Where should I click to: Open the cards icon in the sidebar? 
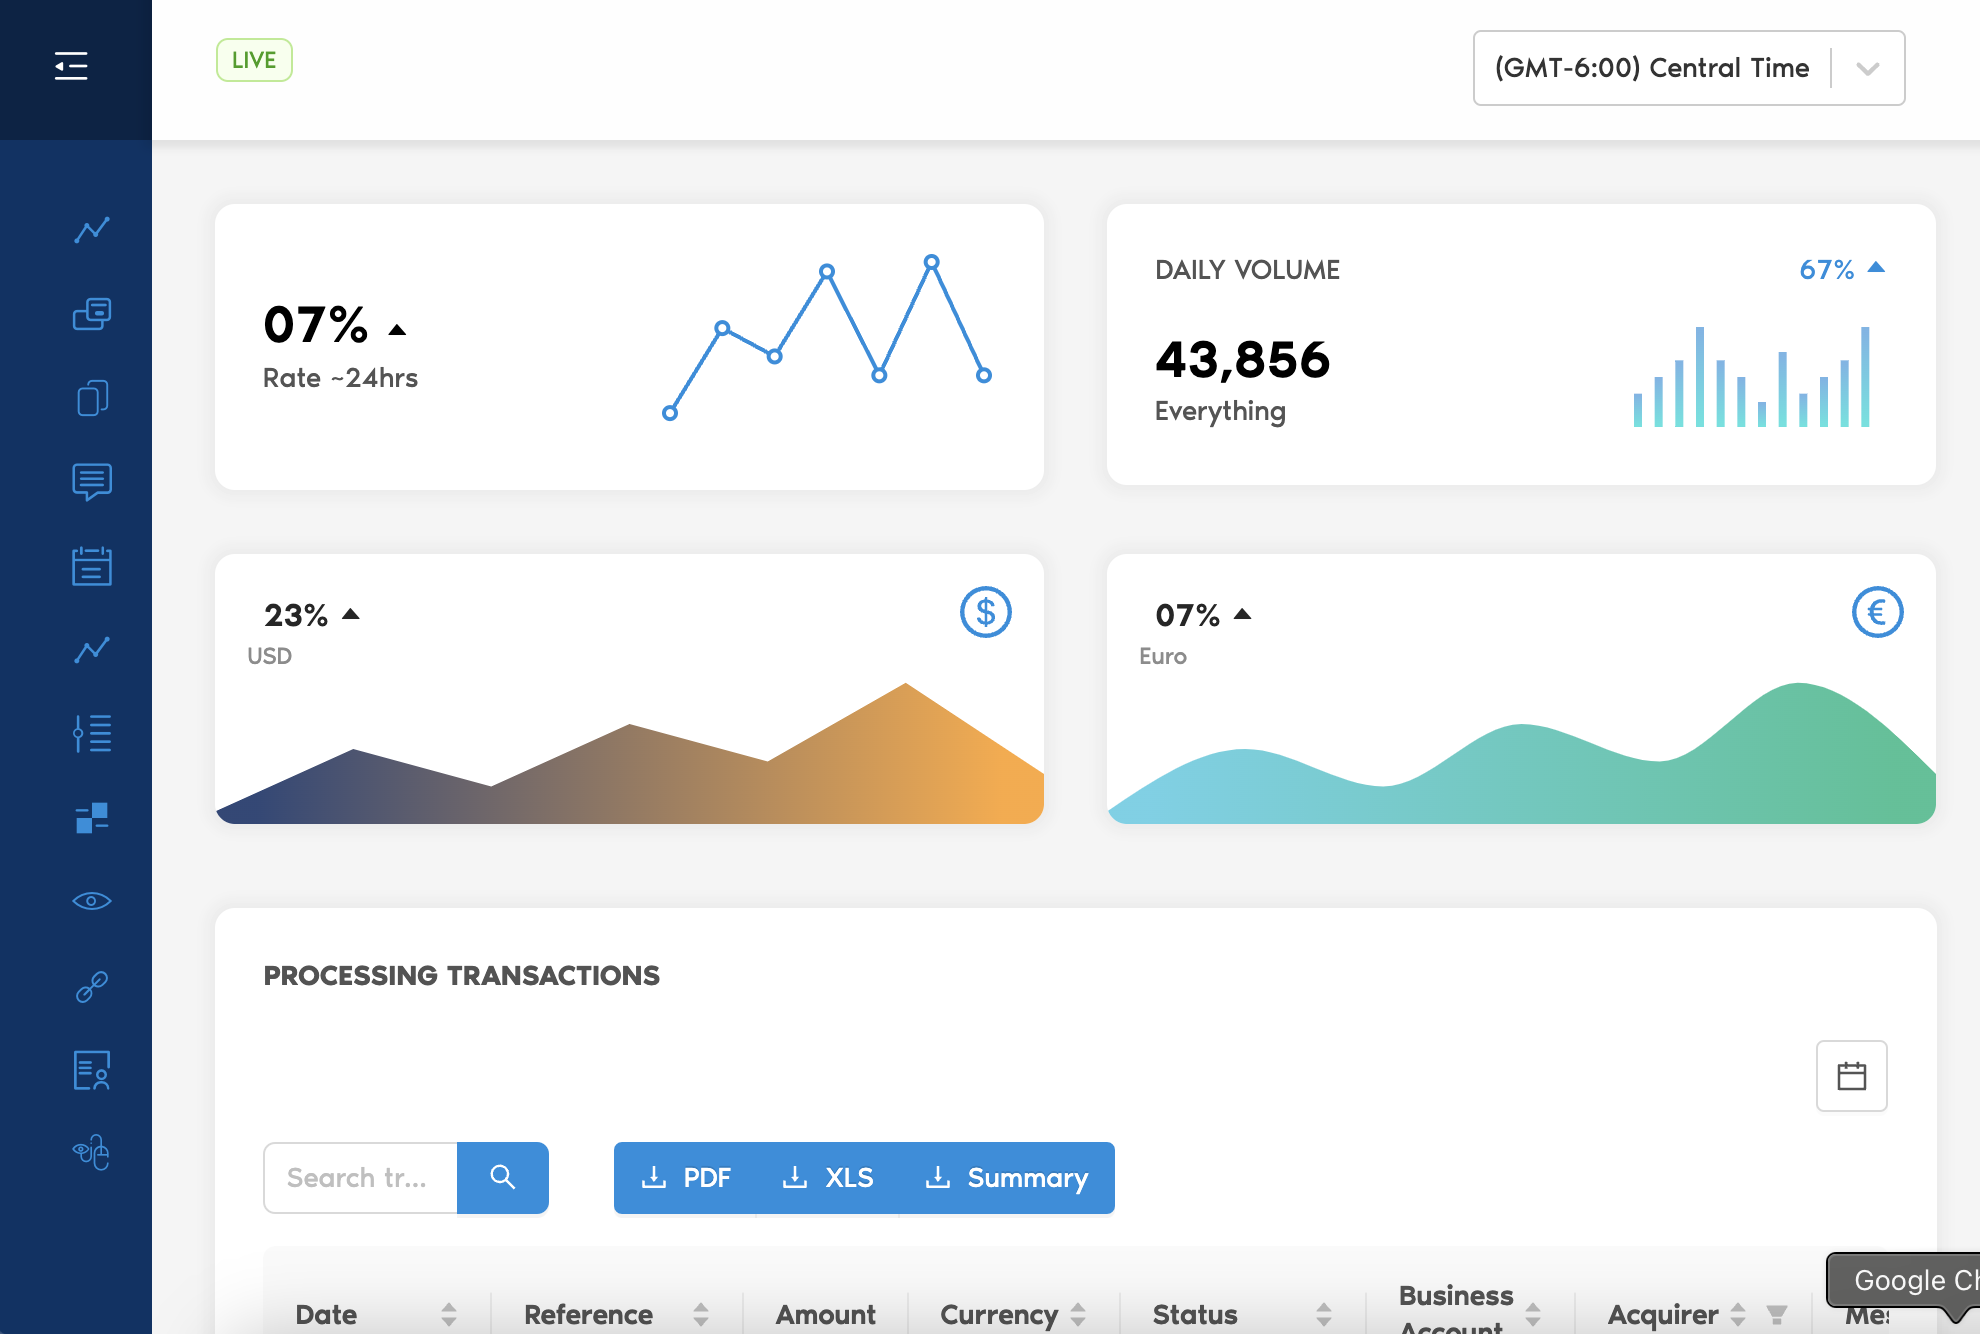click(x=92, y=314)
